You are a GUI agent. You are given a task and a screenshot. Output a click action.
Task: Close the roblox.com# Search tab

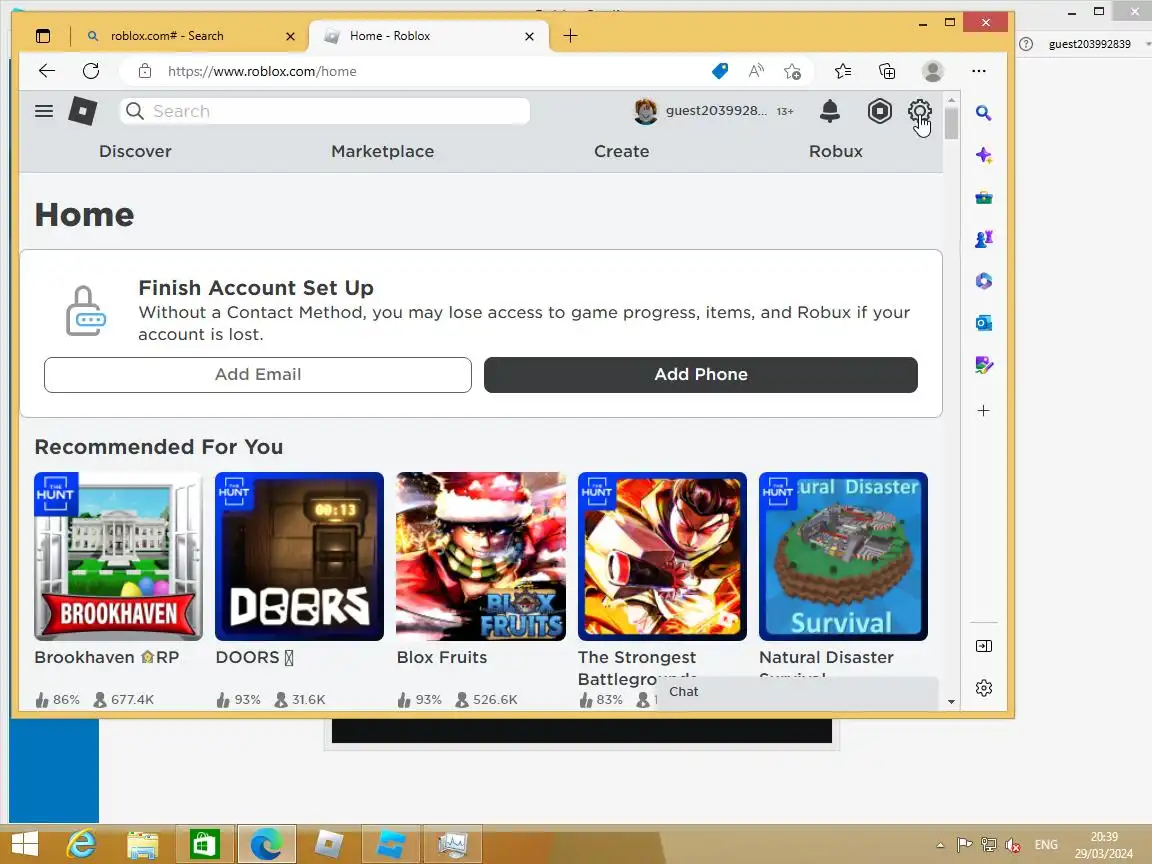[x=290, y=36]
